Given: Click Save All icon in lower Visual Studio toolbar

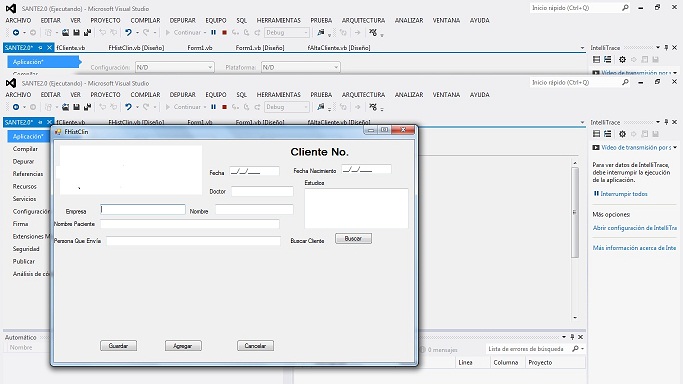Looking at the screenshot, I should [88, 107].
